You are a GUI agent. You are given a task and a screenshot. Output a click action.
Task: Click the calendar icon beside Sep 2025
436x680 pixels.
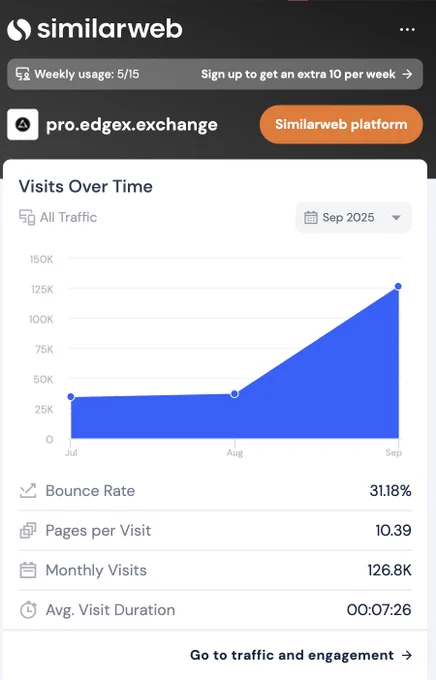(311, 217)
